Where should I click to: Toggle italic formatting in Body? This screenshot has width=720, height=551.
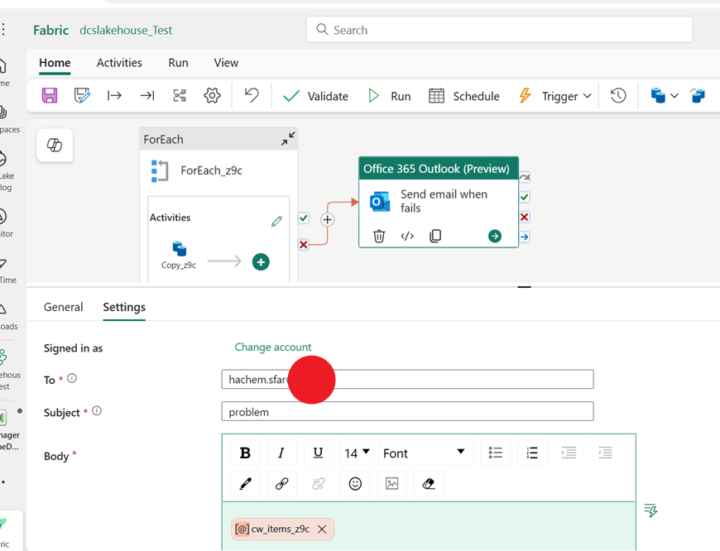click(281, 453)
